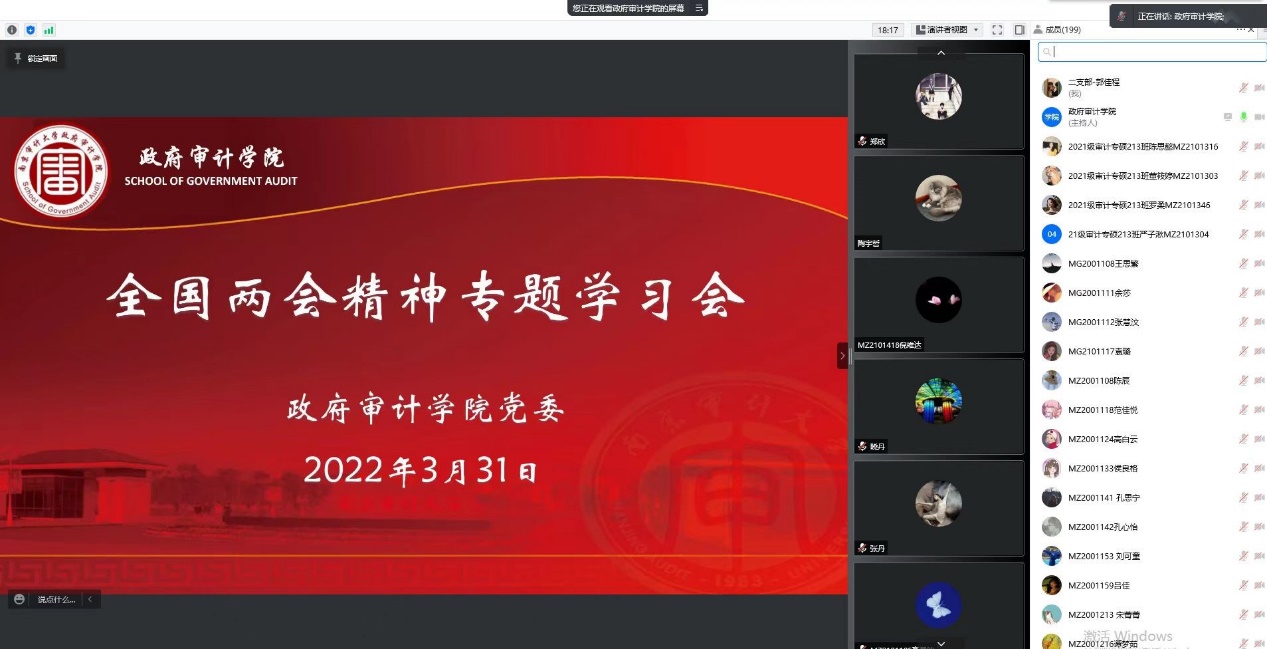The height and width of the screenshot is (649, 1267).
Task: Open the 成员(199) members panel tab
Action: [1062, 30]
